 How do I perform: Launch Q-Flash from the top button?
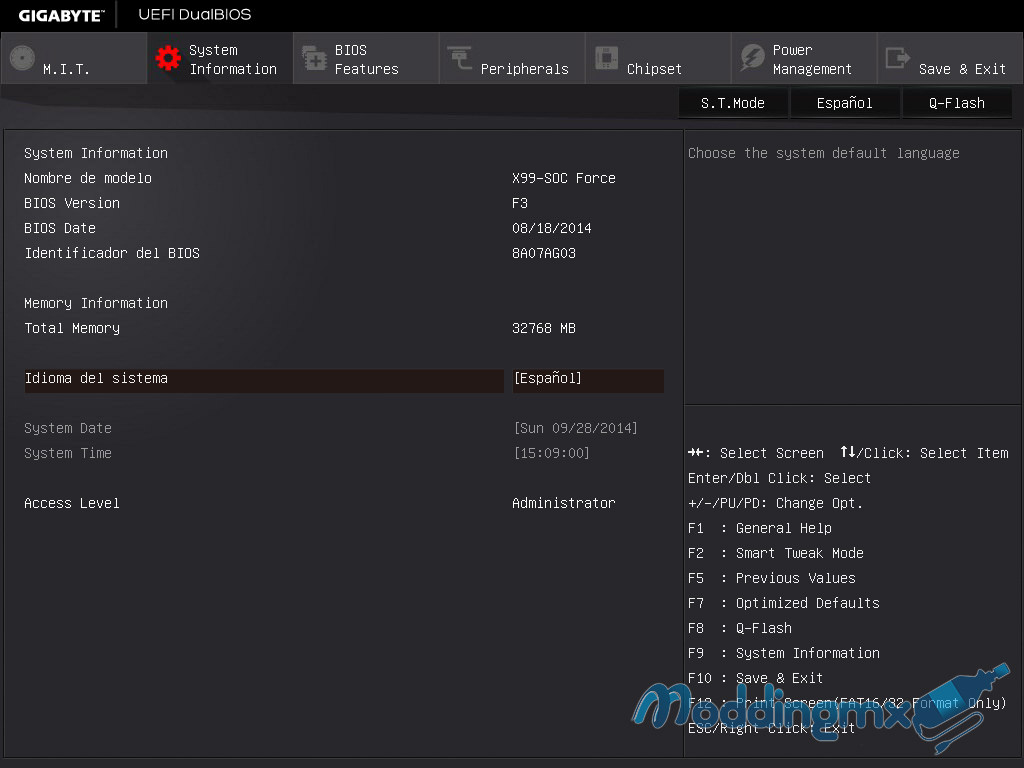pyautogui.click(x=957, y=103)
